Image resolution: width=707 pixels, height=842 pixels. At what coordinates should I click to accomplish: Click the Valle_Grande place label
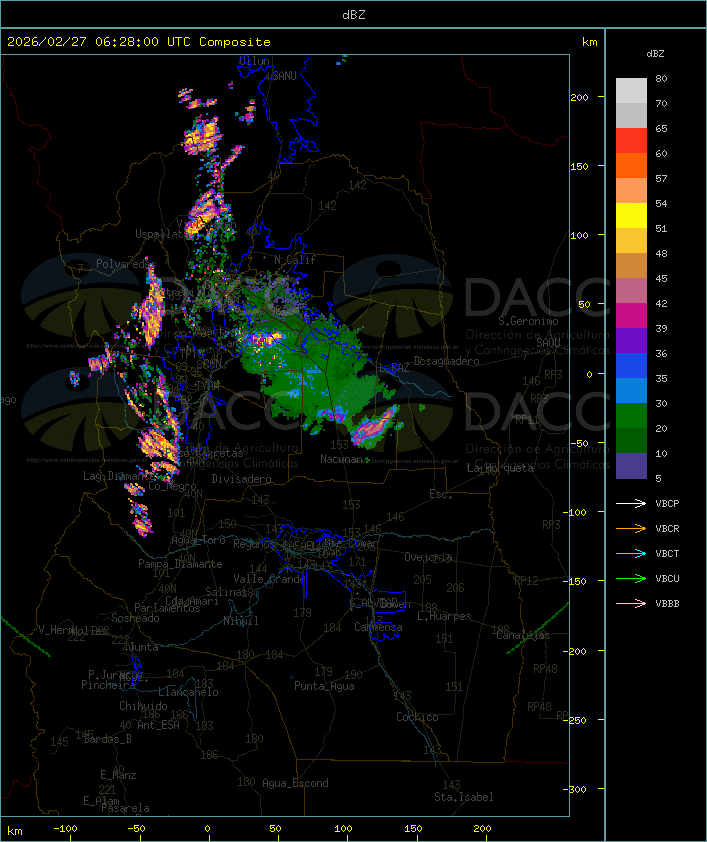tap(269, 579)
